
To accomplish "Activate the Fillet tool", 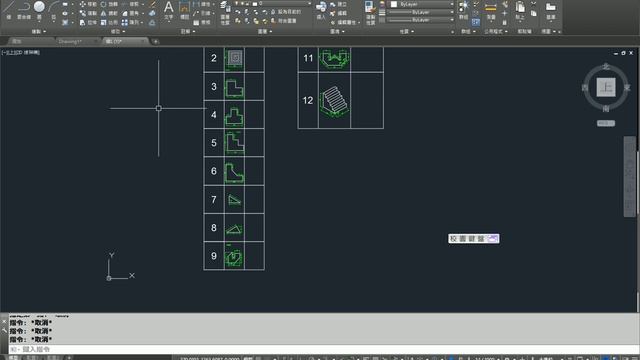I will pyautogui.click(x=131, y=13).
